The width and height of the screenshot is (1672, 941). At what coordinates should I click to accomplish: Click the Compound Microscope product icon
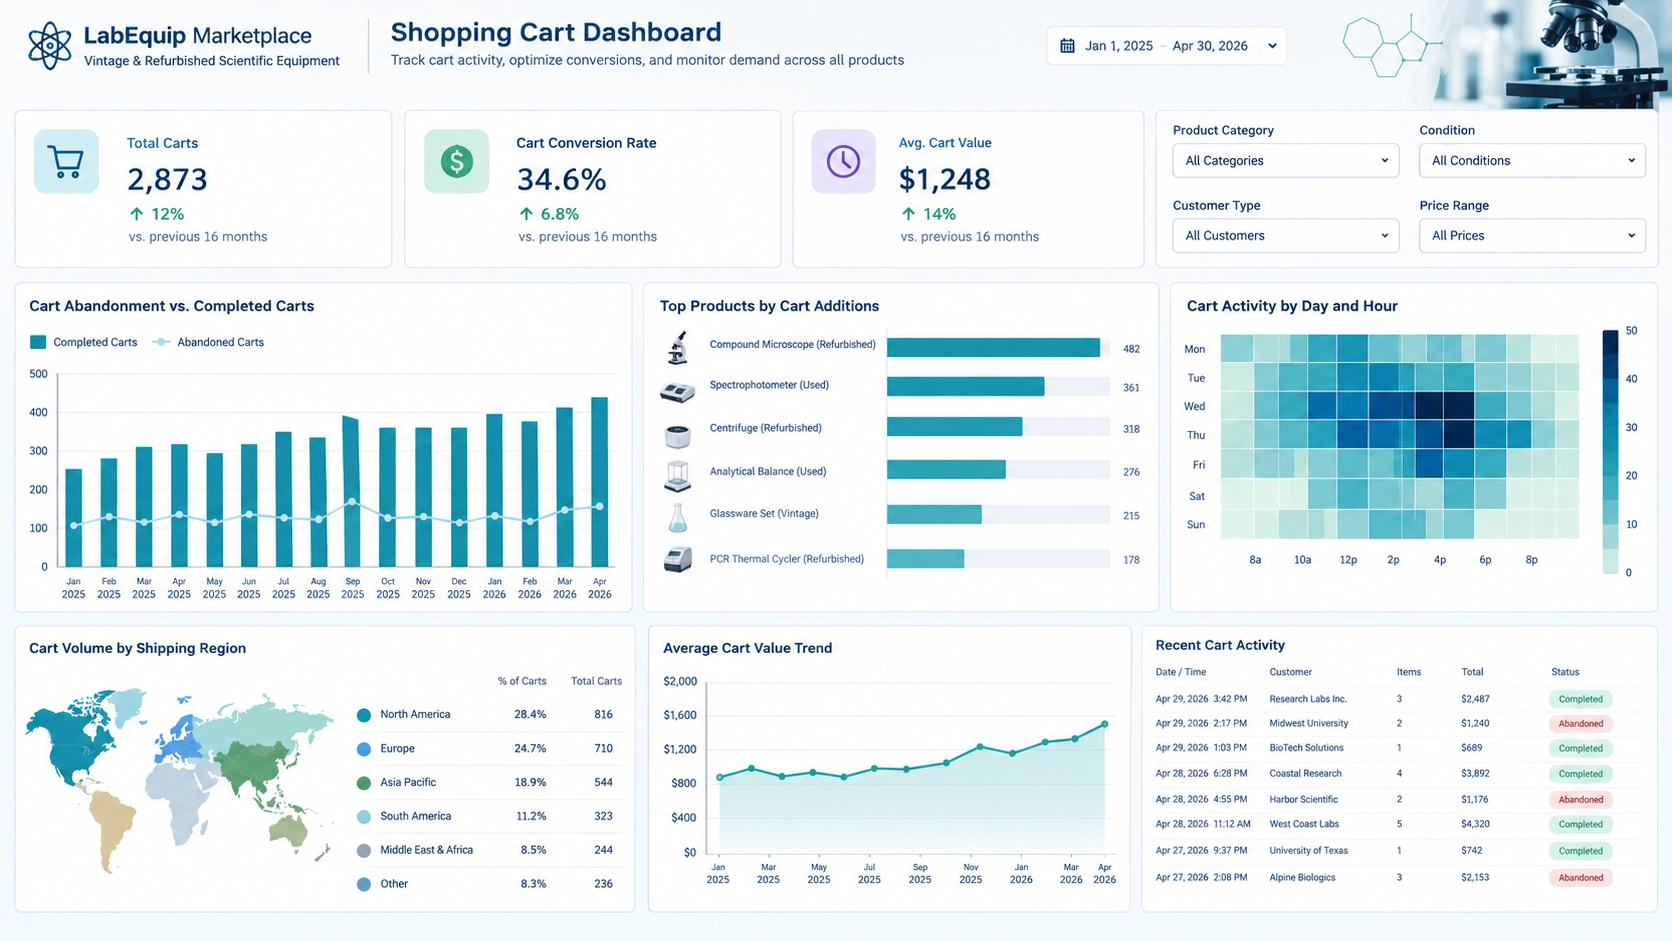(678, 348)
